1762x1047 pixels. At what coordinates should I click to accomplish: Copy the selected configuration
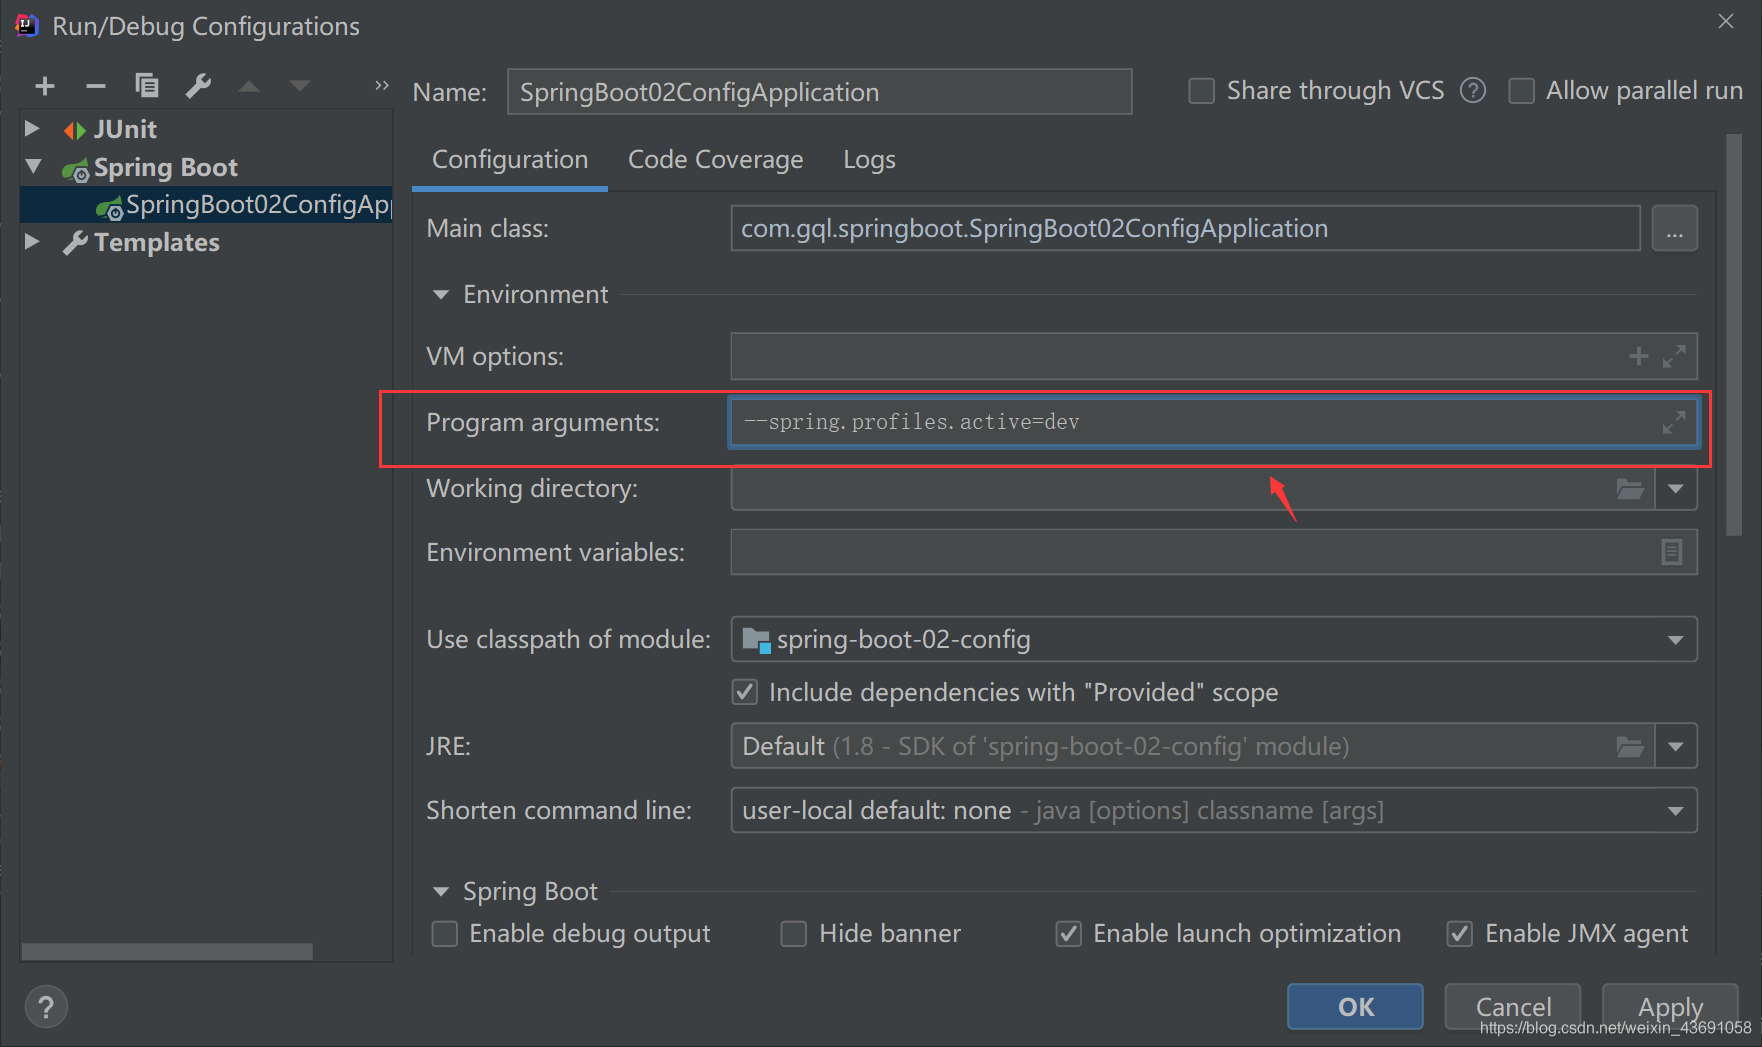(x=147, y=86)
